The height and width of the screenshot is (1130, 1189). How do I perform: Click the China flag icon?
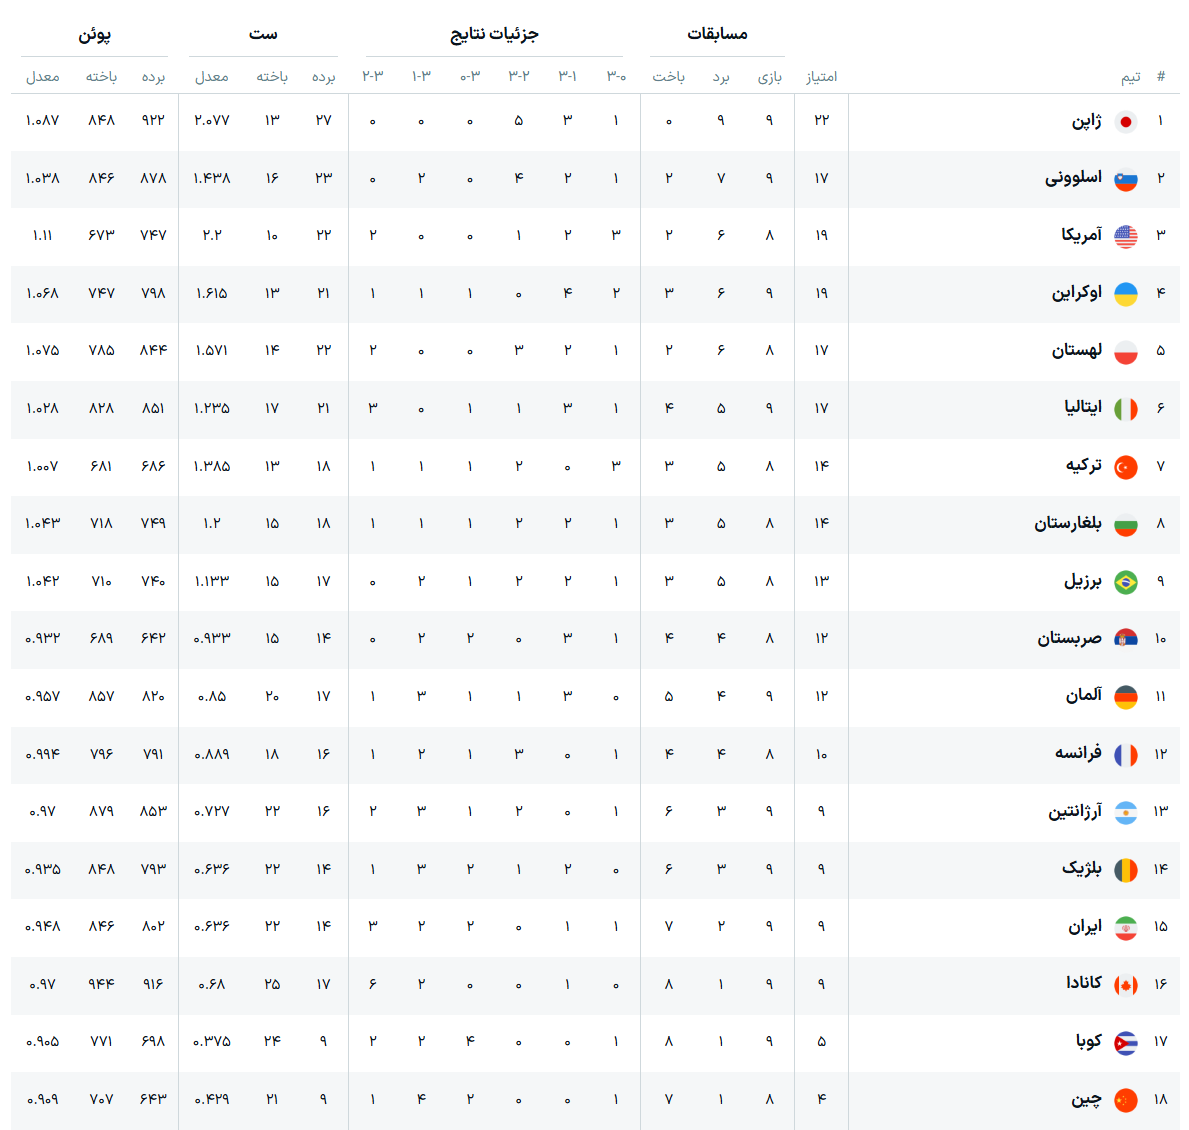tap(1125, 1100)
